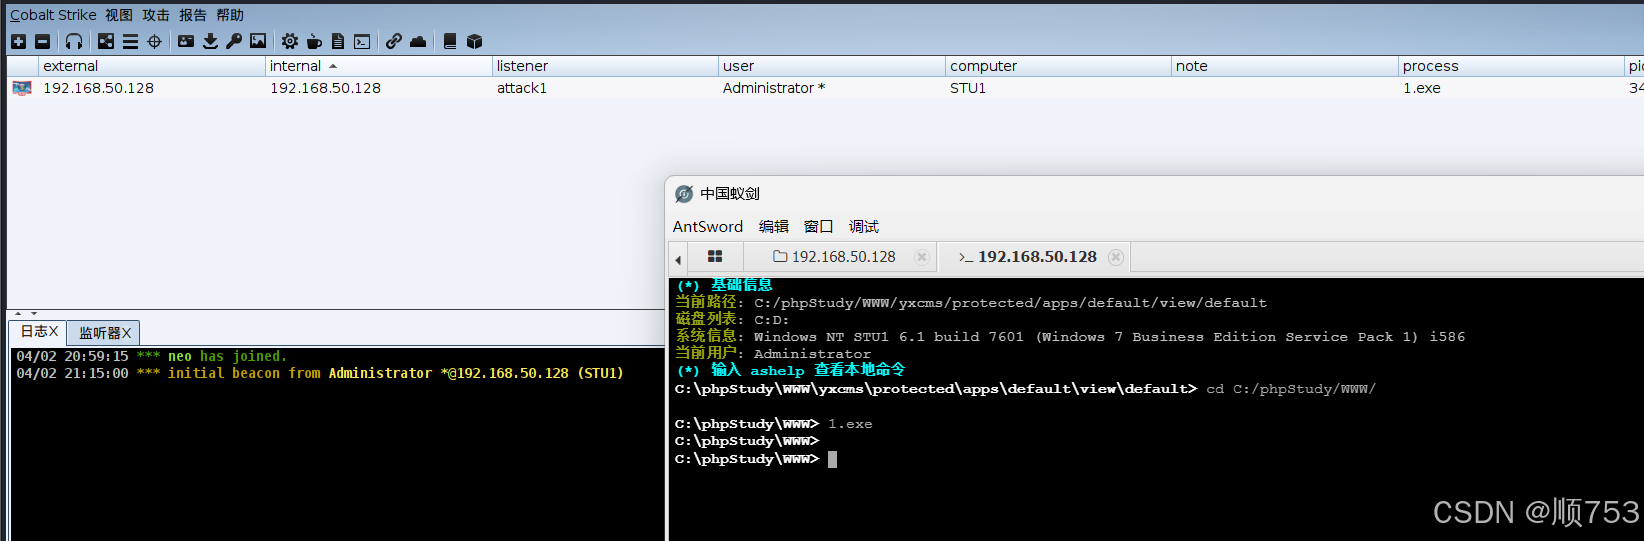Open screenshots picture icon

pos(258,41)
